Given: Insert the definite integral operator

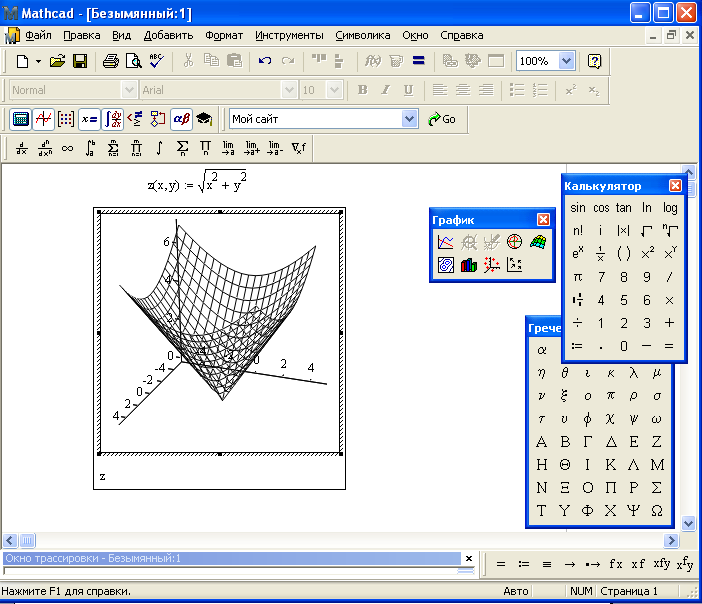Looking at the screenshot, I should (x=90, y=149).
